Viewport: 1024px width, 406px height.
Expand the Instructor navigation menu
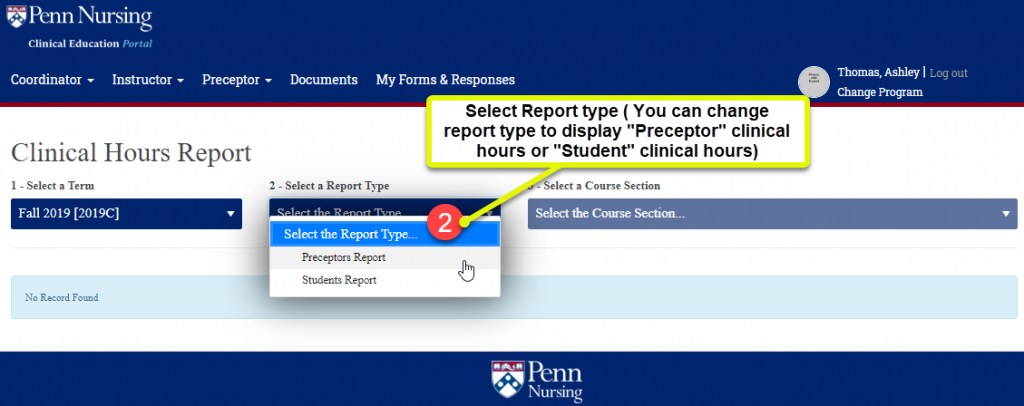tap(147, 80)
